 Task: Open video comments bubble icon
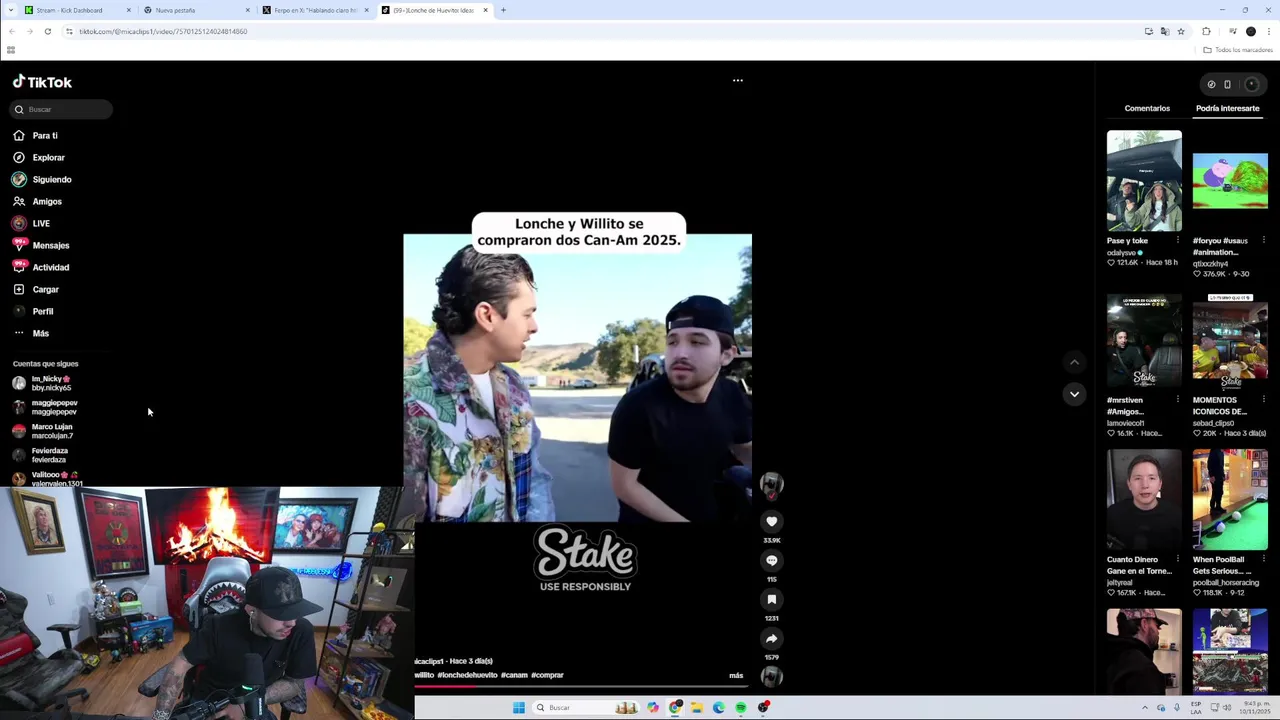tap(771, 560)
